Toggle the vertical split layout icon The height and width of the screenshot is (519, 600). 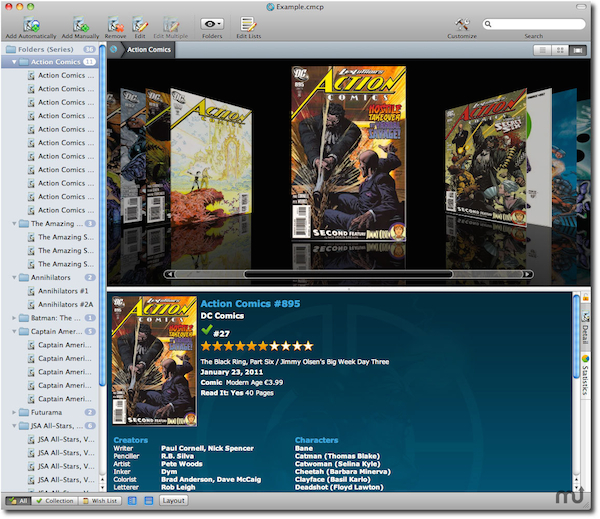pos(132,501)
